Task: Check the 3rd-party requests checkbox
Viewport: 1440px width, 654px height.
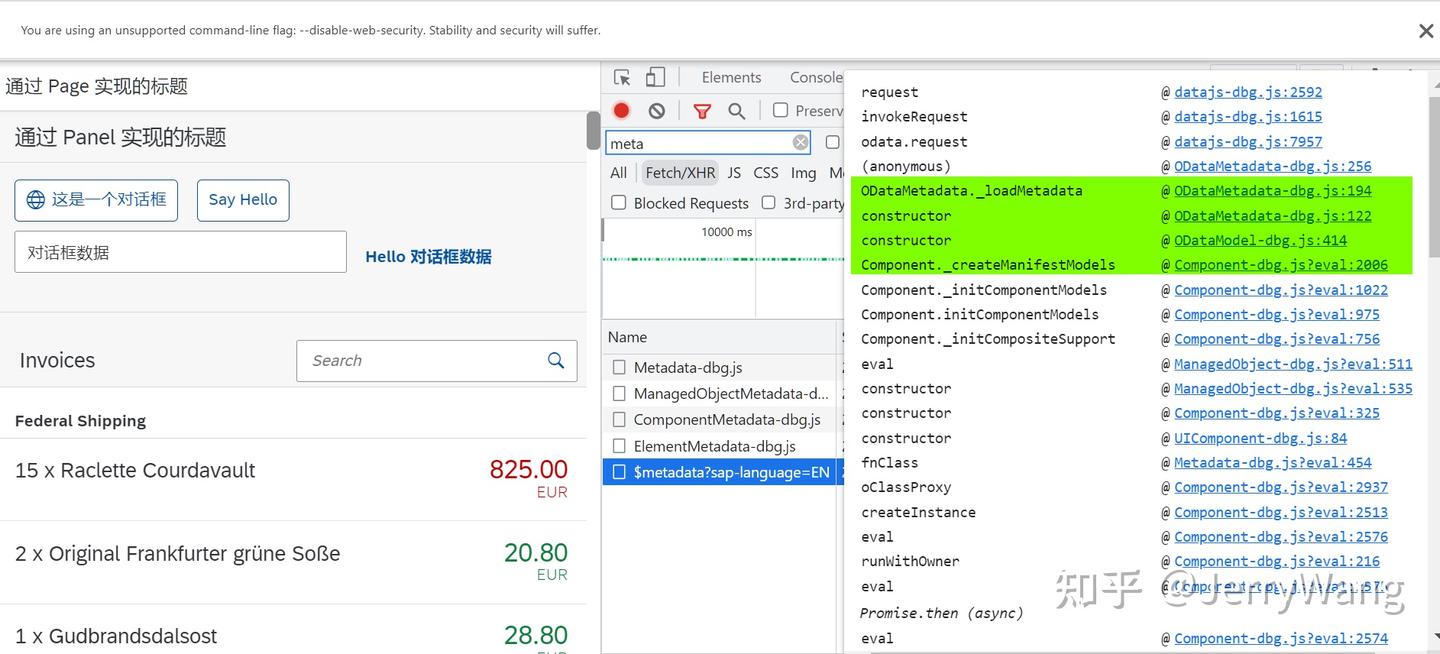Action: (x=768, y=203)
